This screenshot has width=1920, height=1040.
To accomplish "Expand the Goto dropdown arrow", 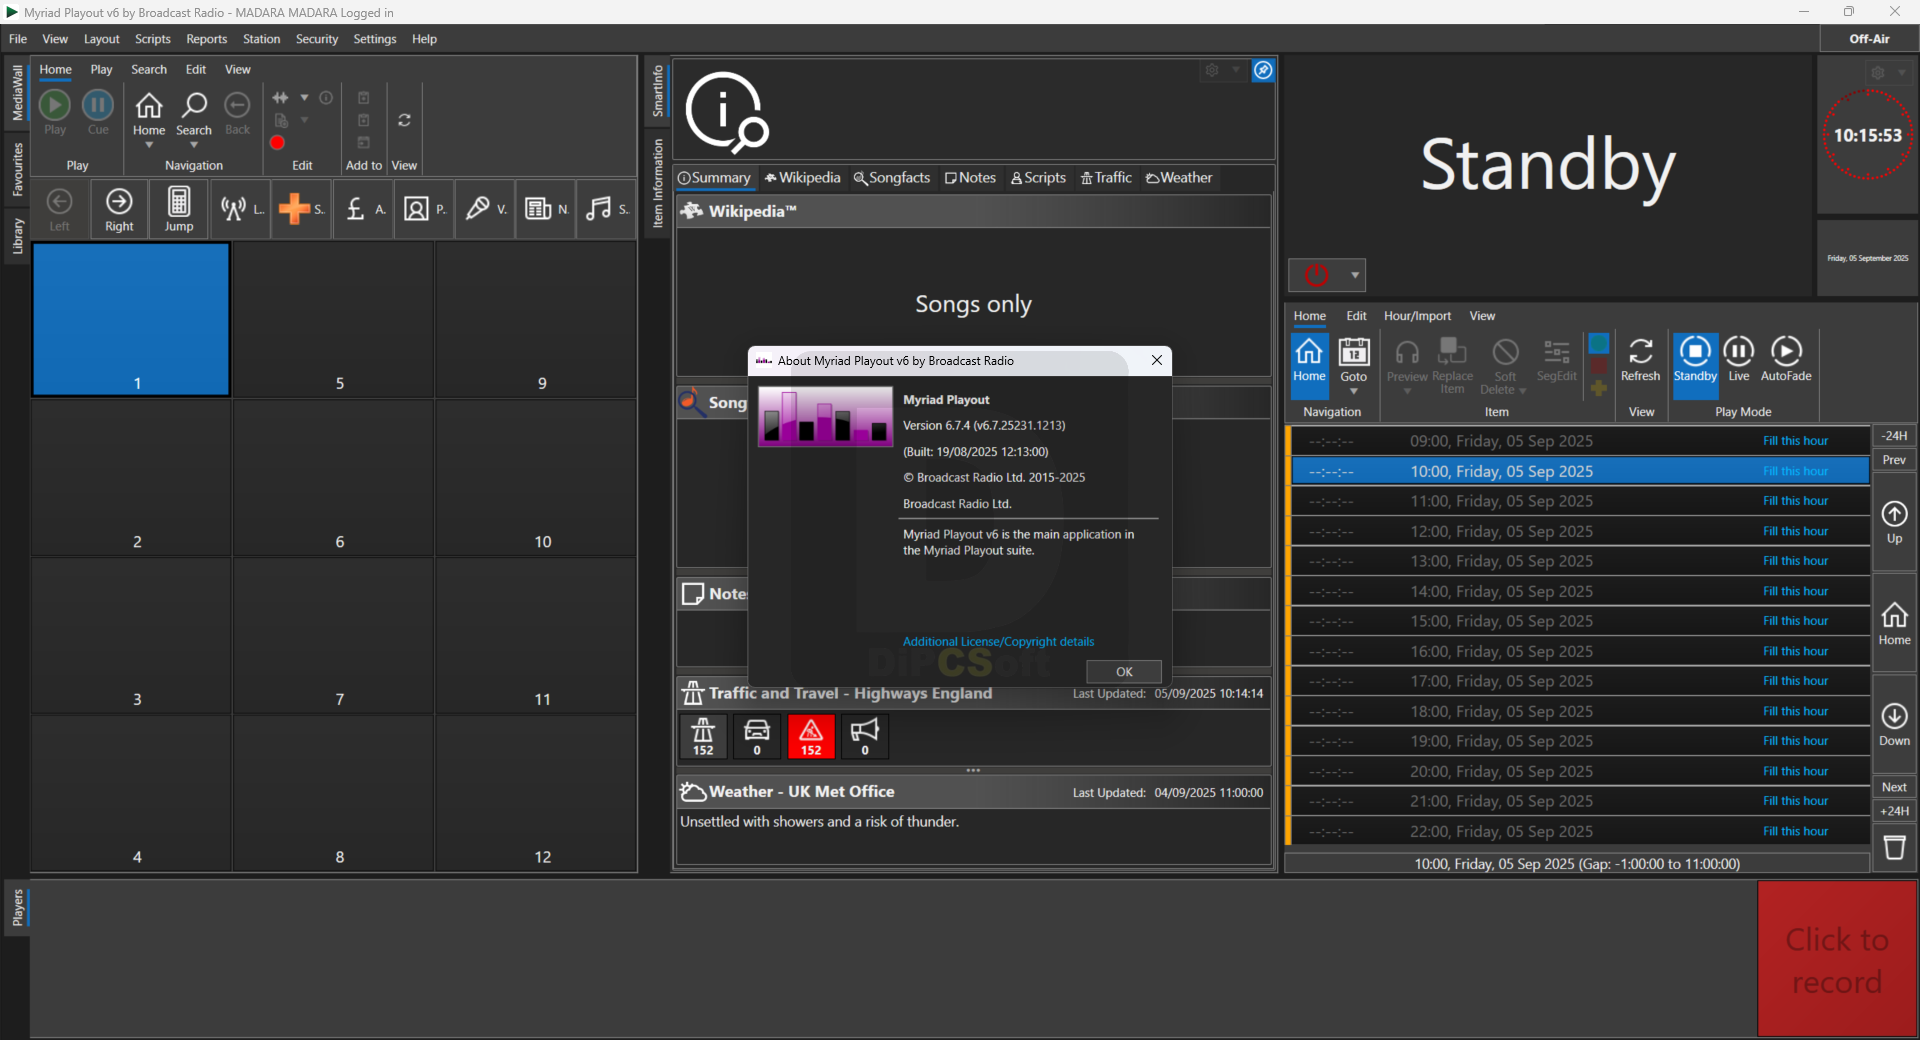I will [1353, 391].
